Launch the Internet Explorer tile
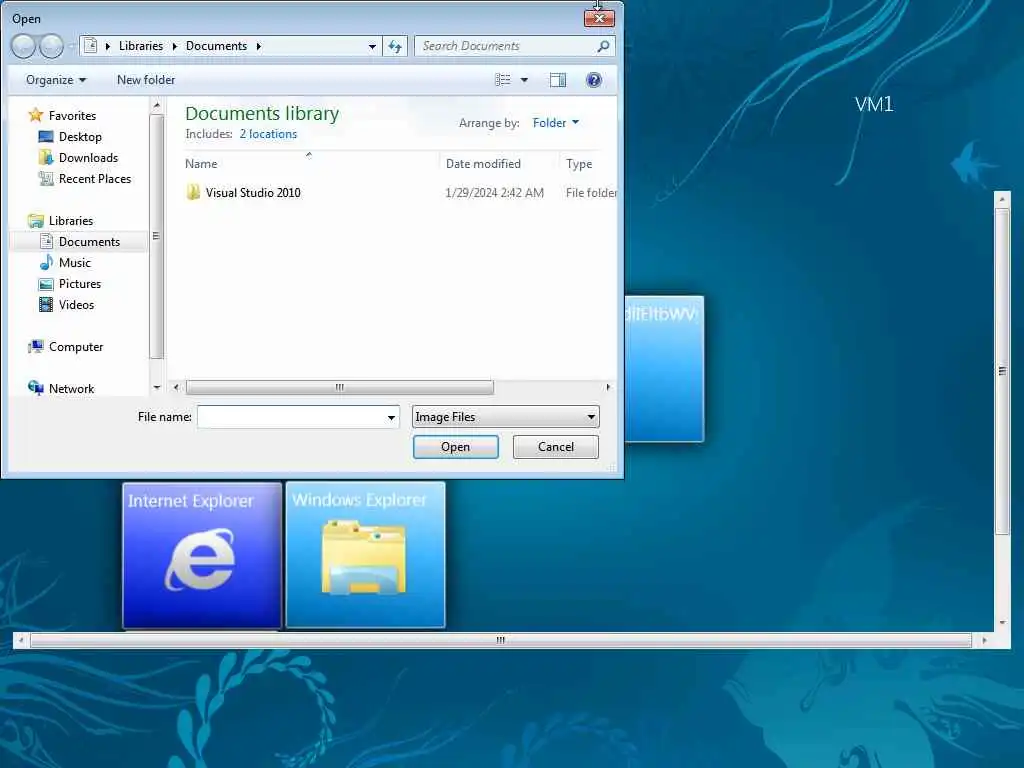The width and height of the screenshot is (1024, 768). click(x=202, y=556)
